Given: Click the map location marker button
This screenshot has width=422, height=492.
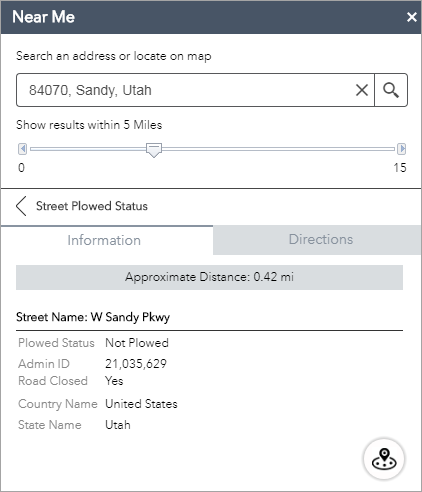Looking at the screenshot, I should [x=384, y=459].
